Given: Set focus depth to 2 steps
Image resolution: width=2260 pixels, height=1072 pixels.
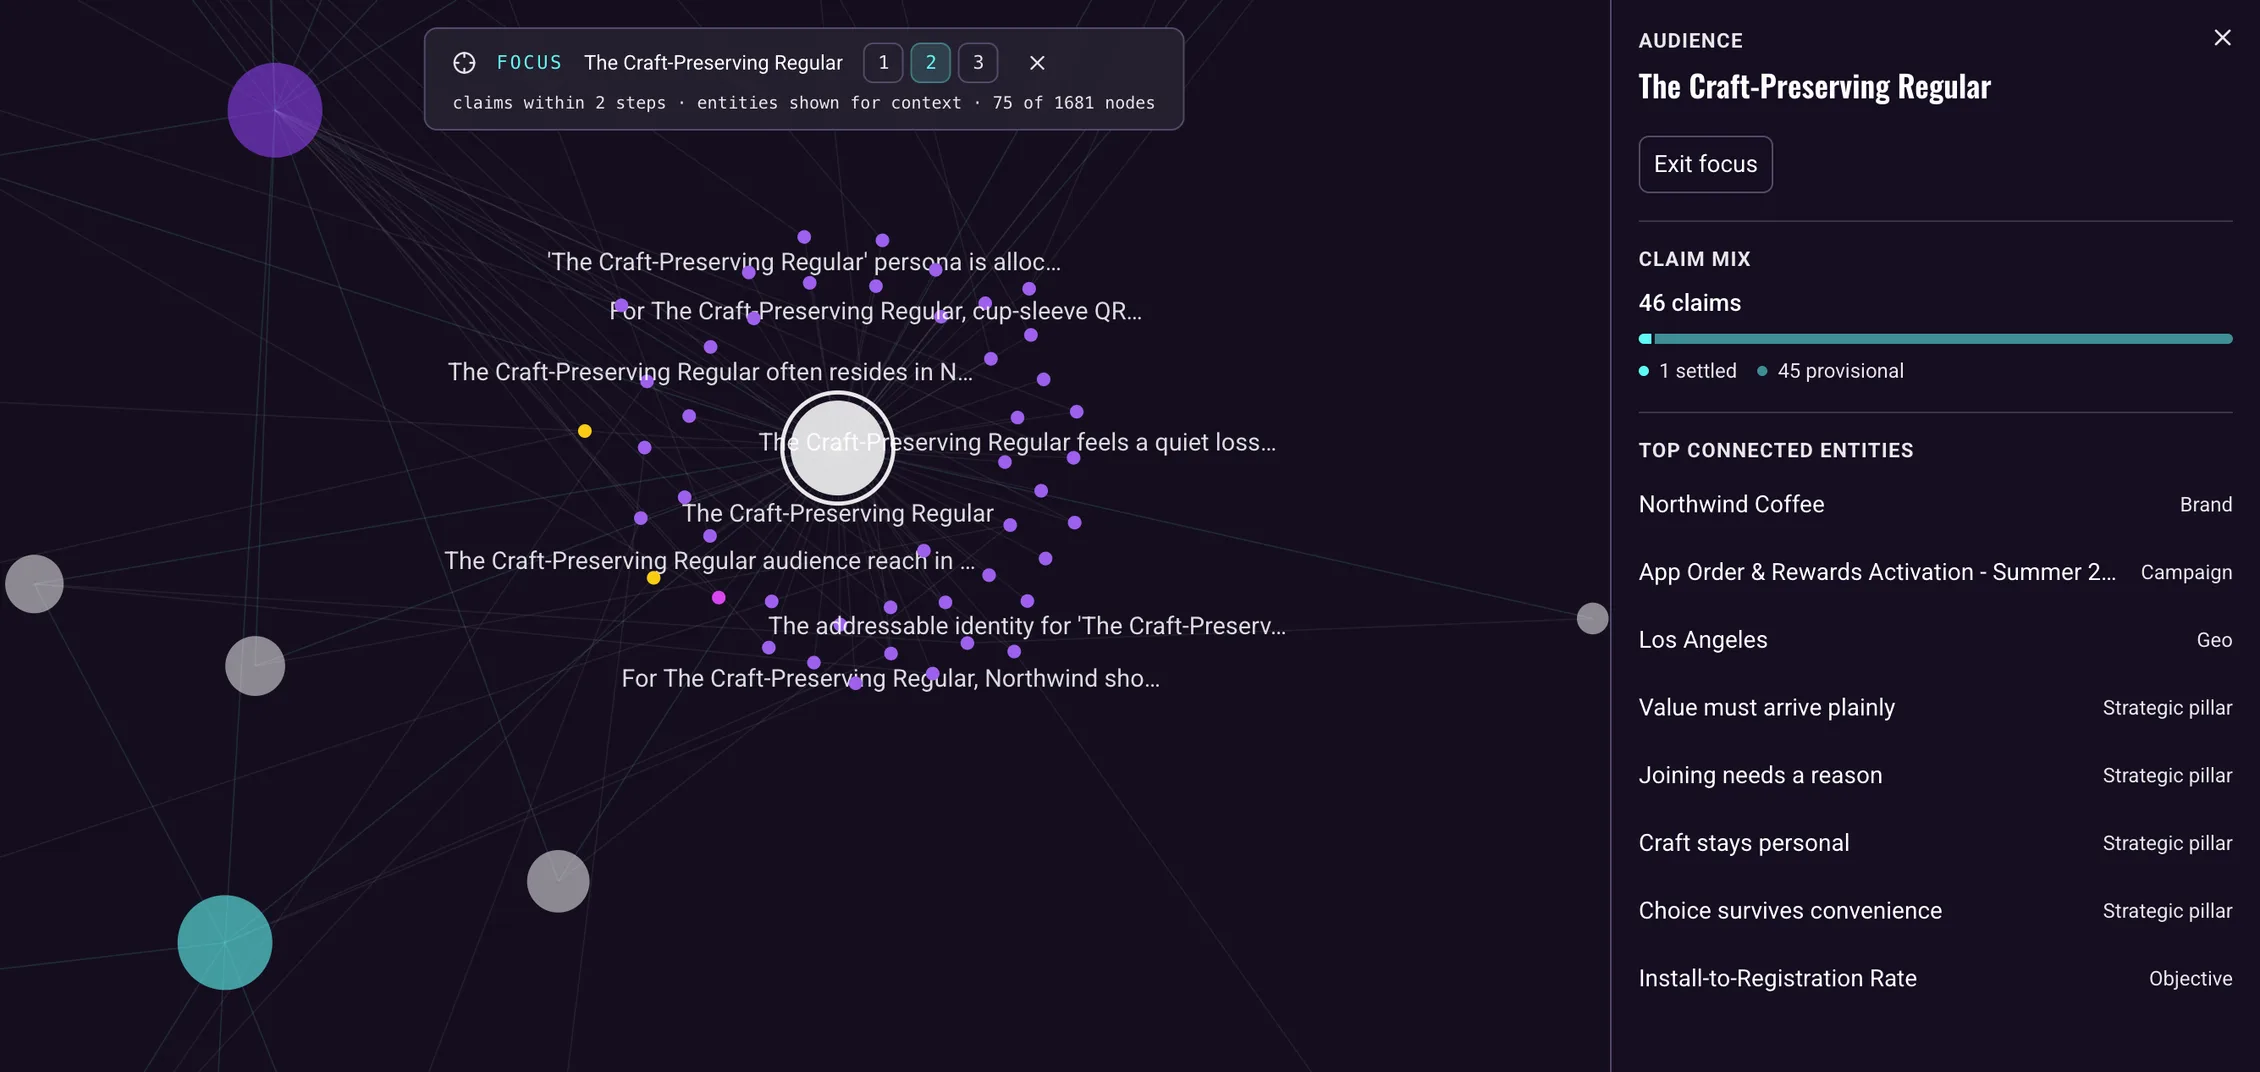Looking at the screenshot, I should pyautogui.click(x=931, y=63).
